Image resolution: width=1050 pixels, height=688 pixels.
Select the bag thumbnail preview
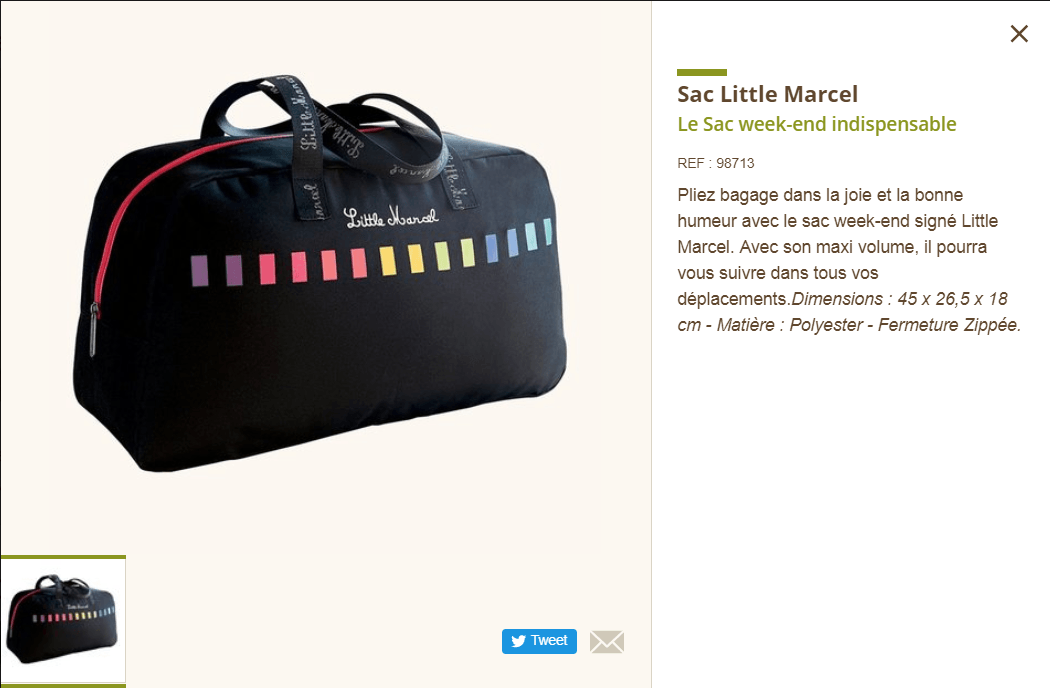coord(63,620)
